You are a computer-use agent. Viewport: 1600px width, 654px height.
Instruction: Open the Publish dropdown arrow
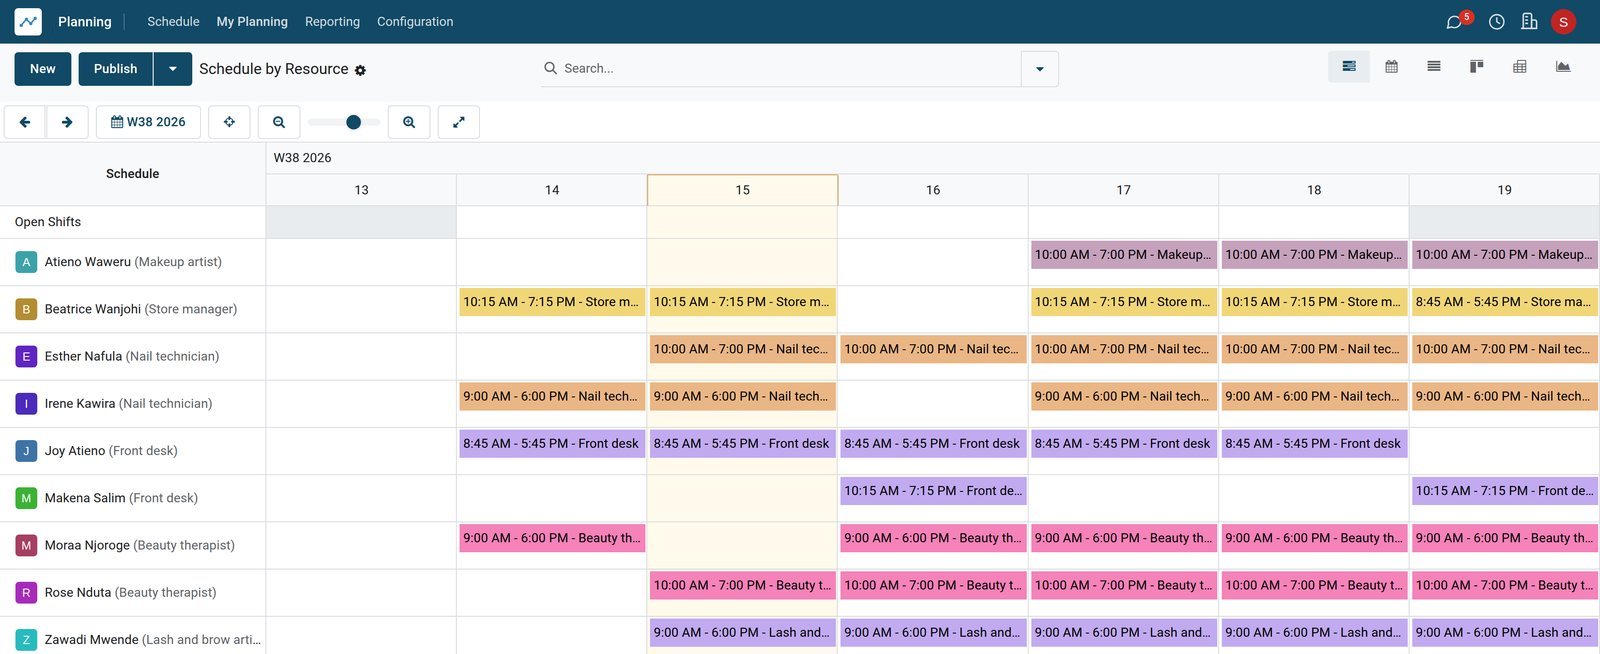pyautogui.click(x=173, y=69)
